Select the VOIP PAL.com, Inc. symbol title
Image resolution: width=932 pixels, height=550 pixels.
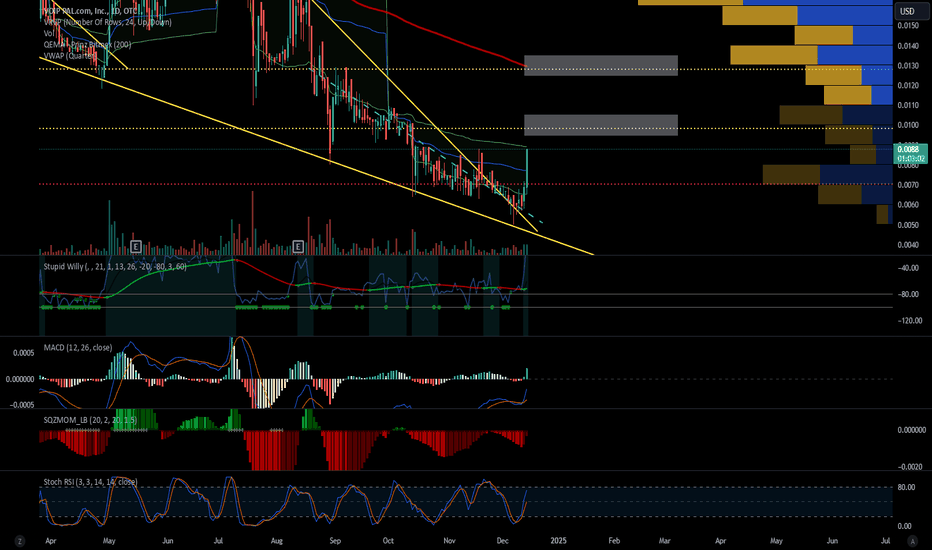coord(92,11)
